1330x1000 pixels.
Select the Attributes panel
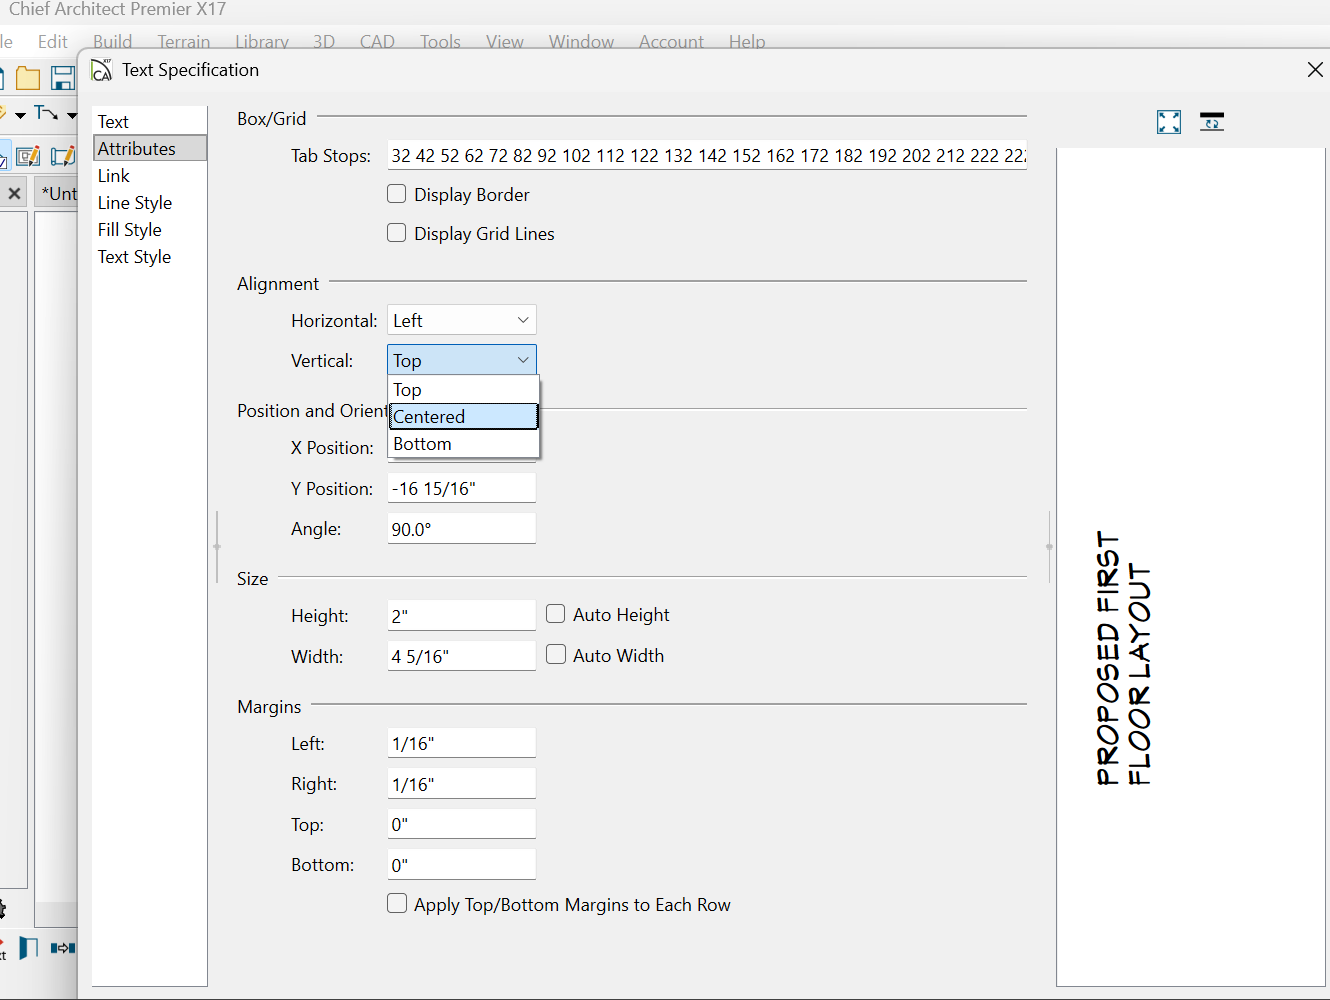150,148
